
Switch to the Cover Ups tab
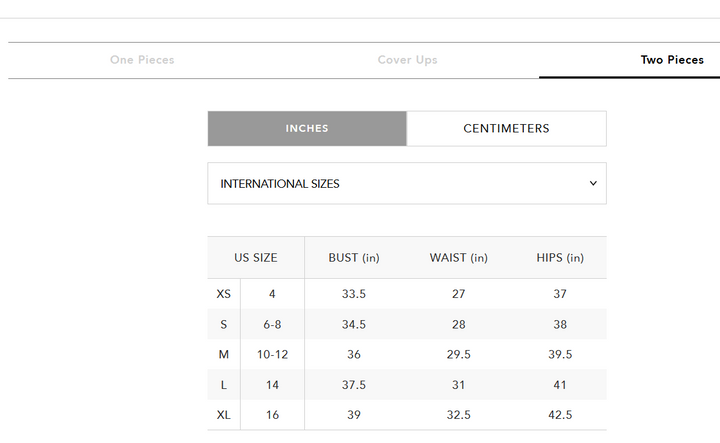407,60
